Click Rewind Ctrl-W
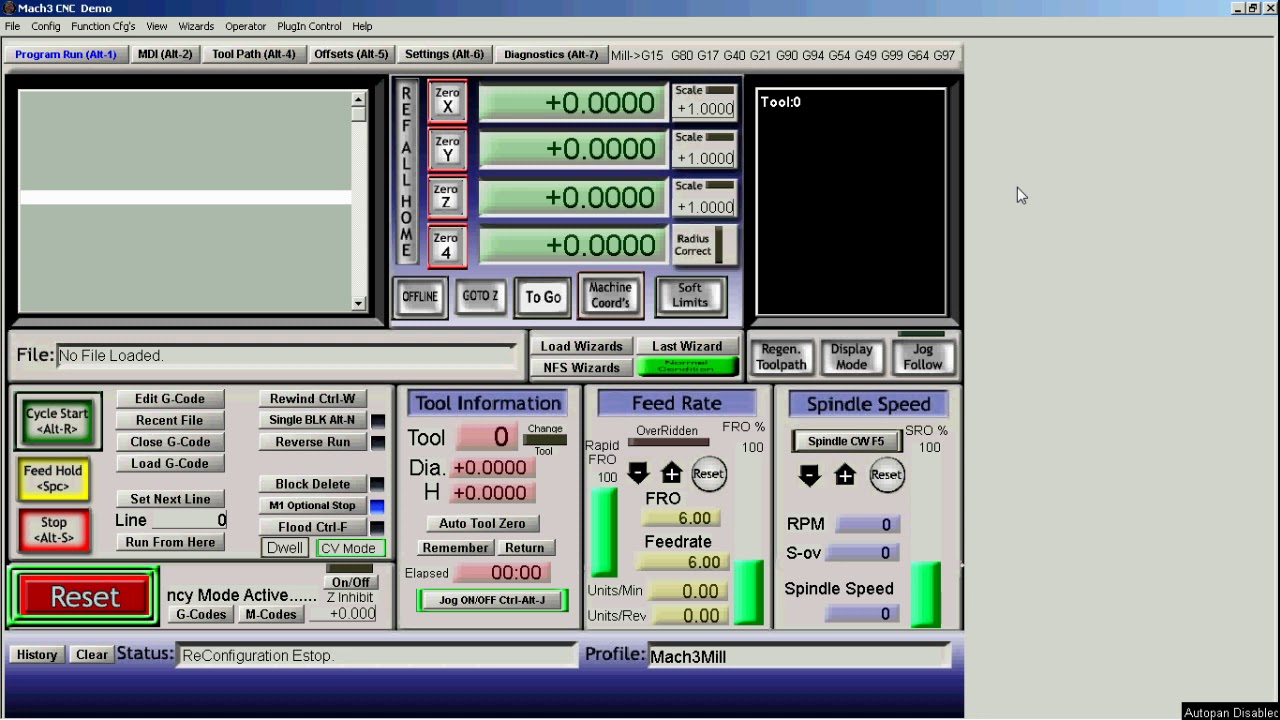This screenshot has height=720, width=1280. (312, 399)
